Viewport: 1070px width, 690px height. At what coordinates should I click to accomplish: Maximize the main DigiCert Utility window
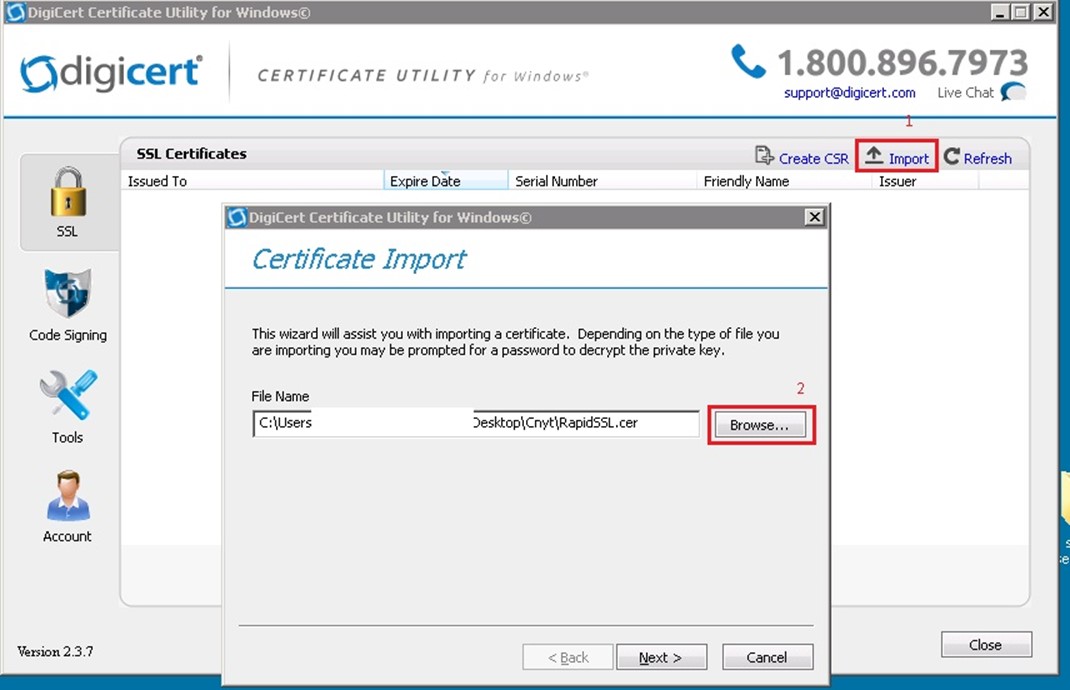click(x=1021, y=12)
